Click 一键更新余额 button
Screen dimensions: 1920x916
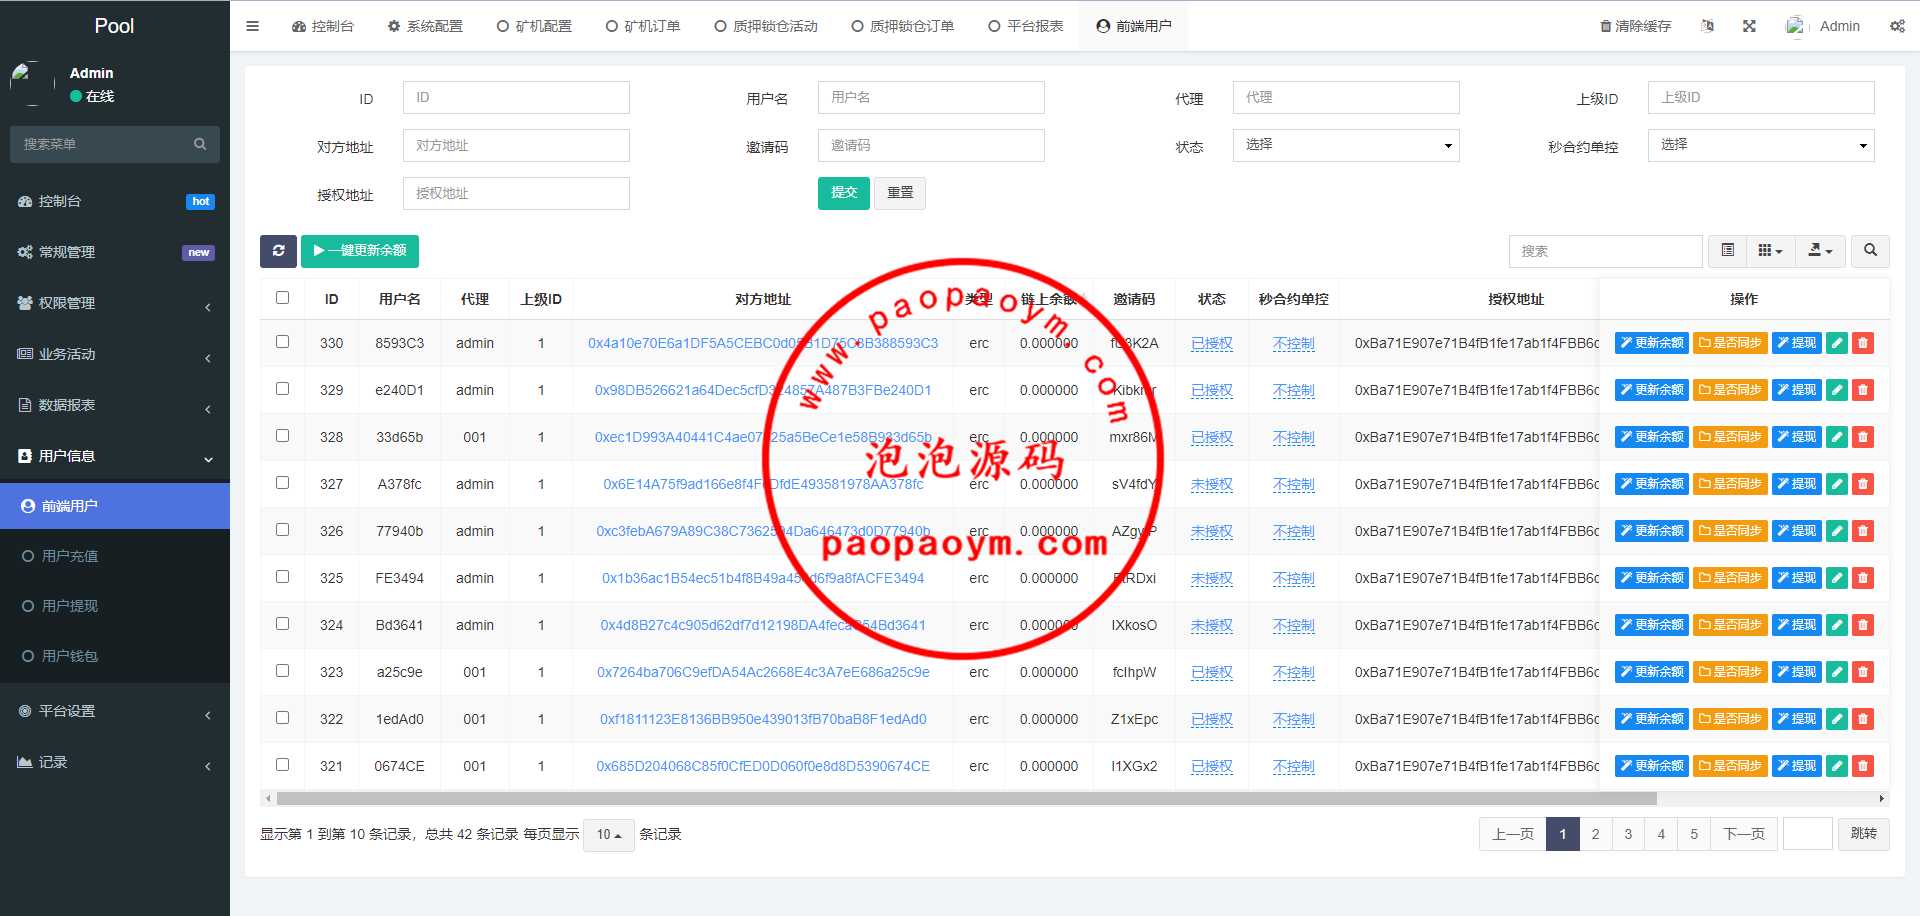point(360,251)
